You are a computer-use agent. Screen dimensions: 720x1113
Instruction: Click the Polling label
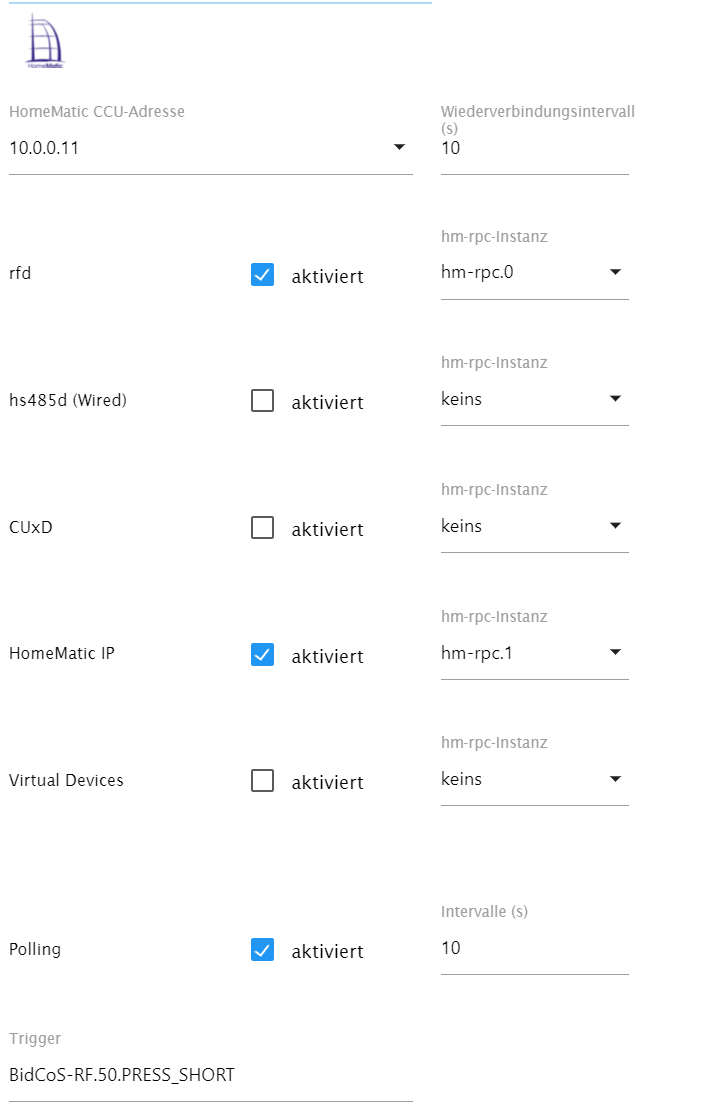[35, 950]
